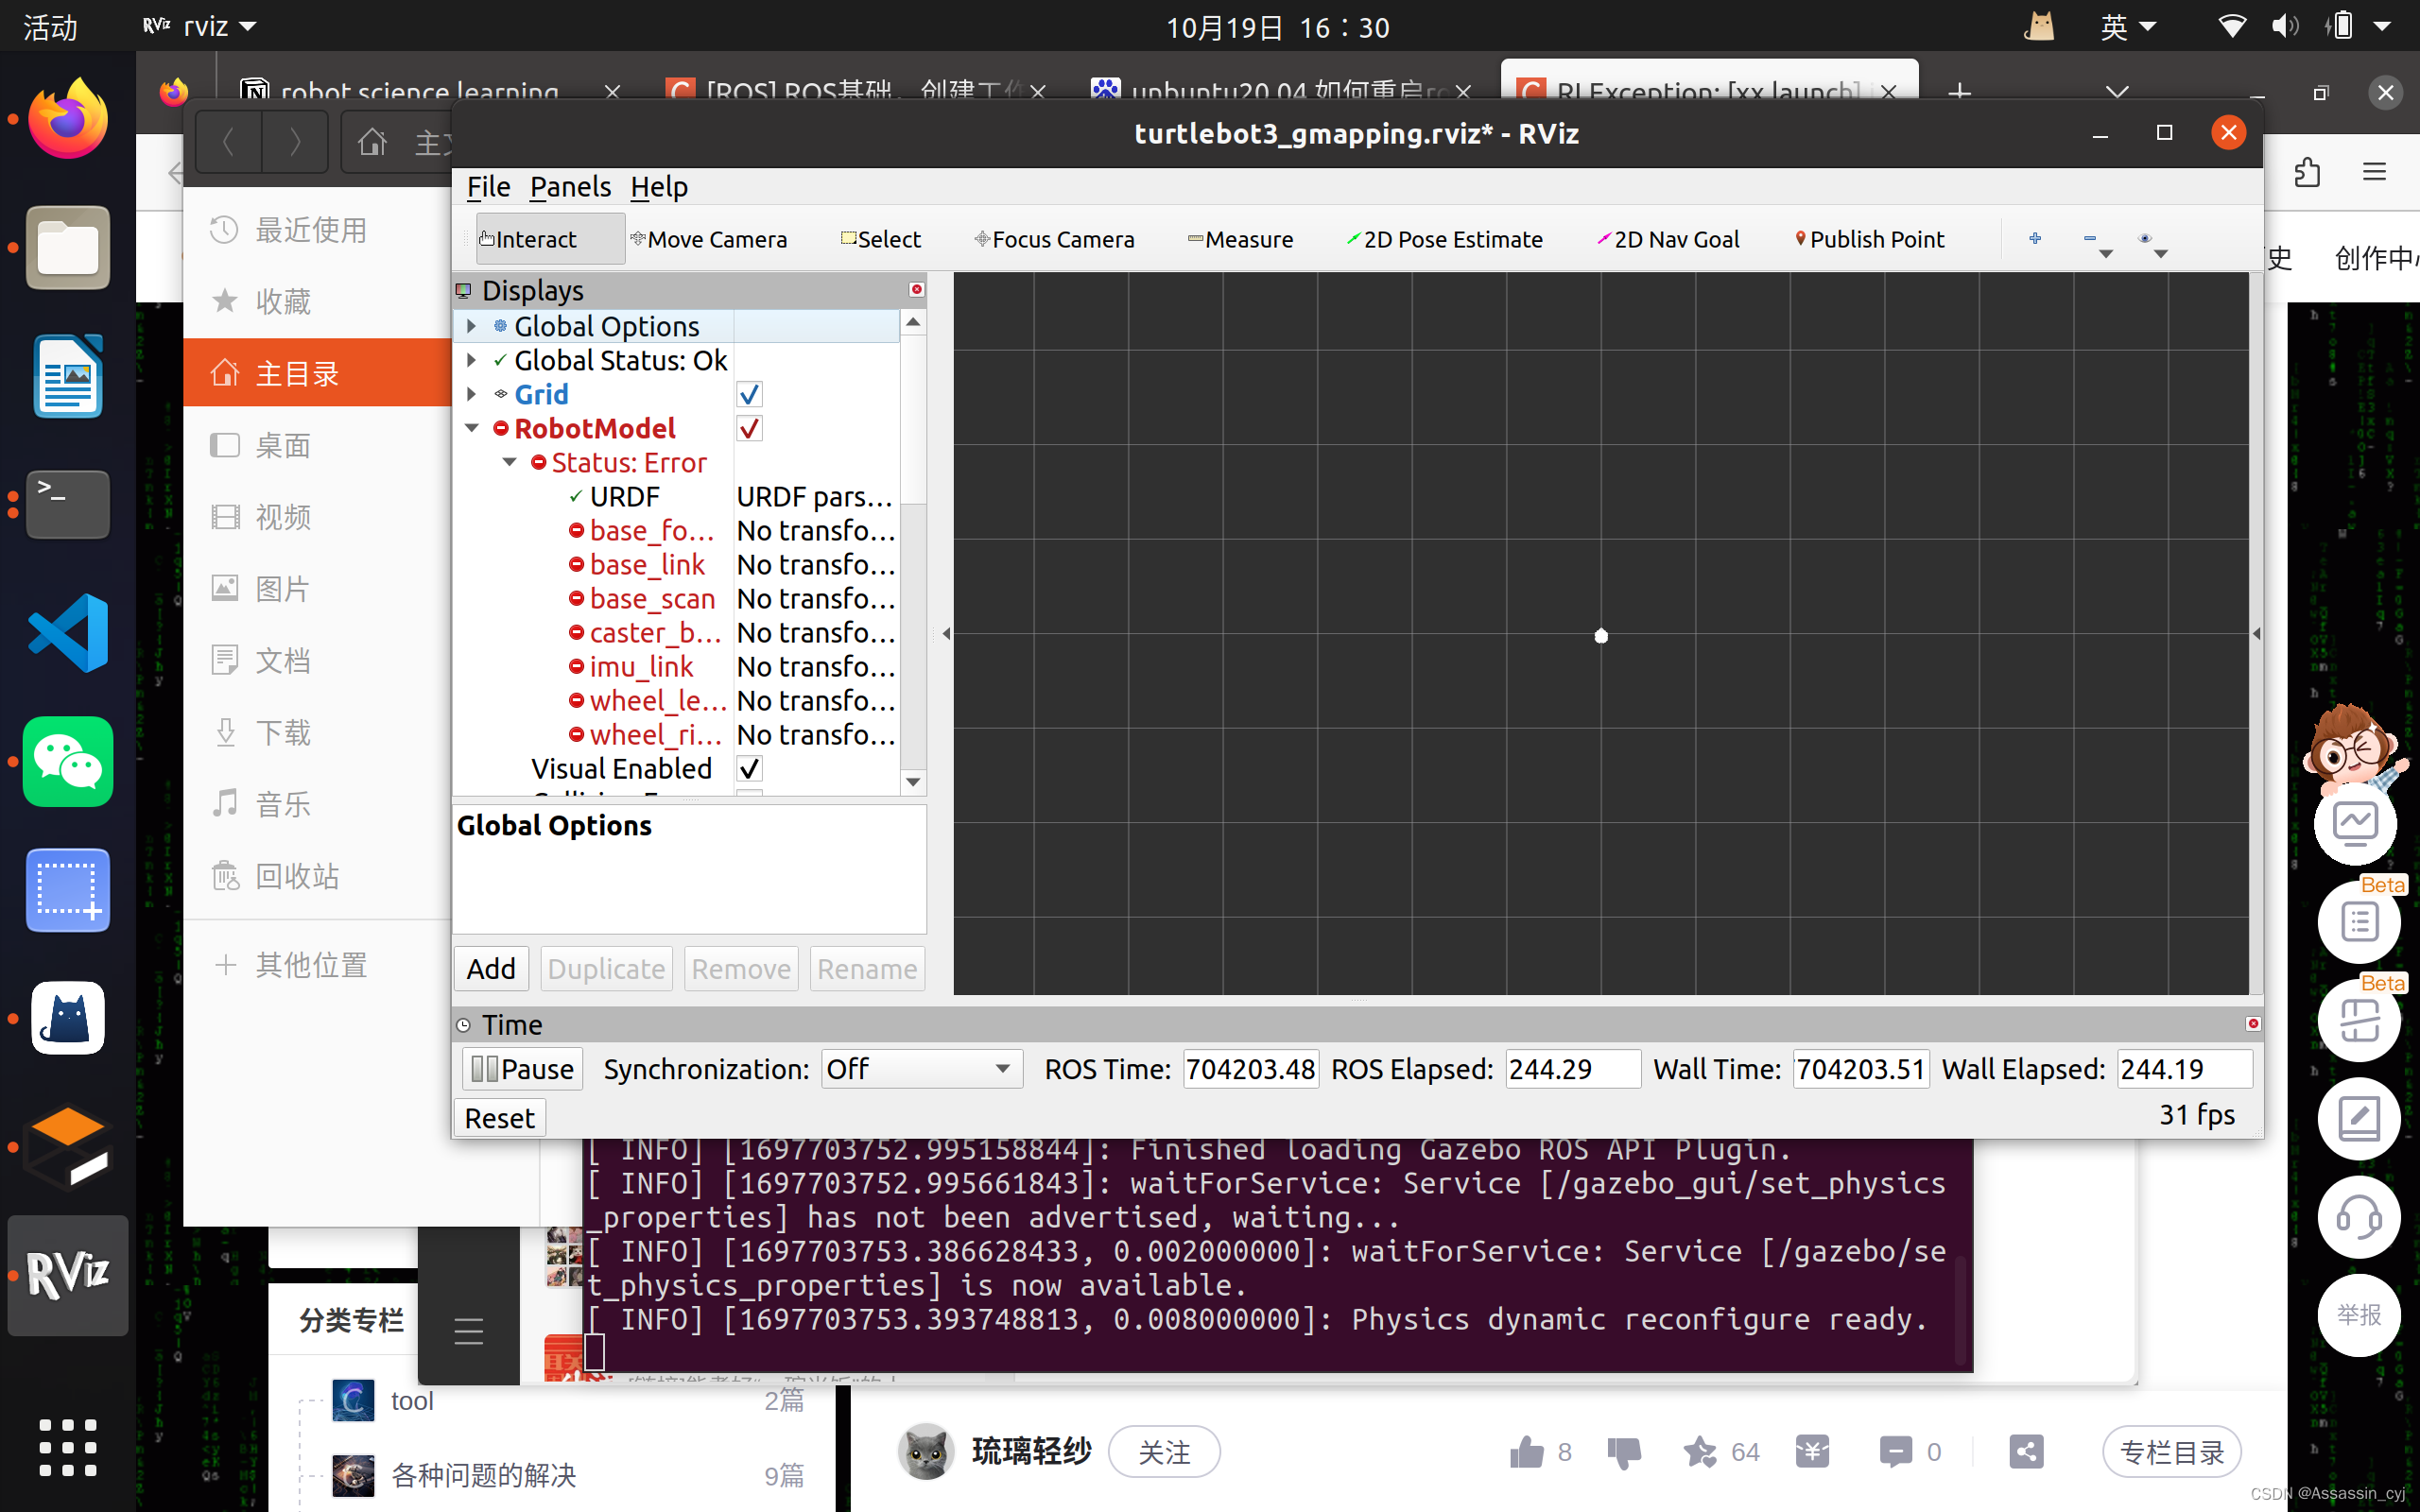Click Add to add a new display
Viewport: 2420px width, 1512px height.
pos(491,968)
